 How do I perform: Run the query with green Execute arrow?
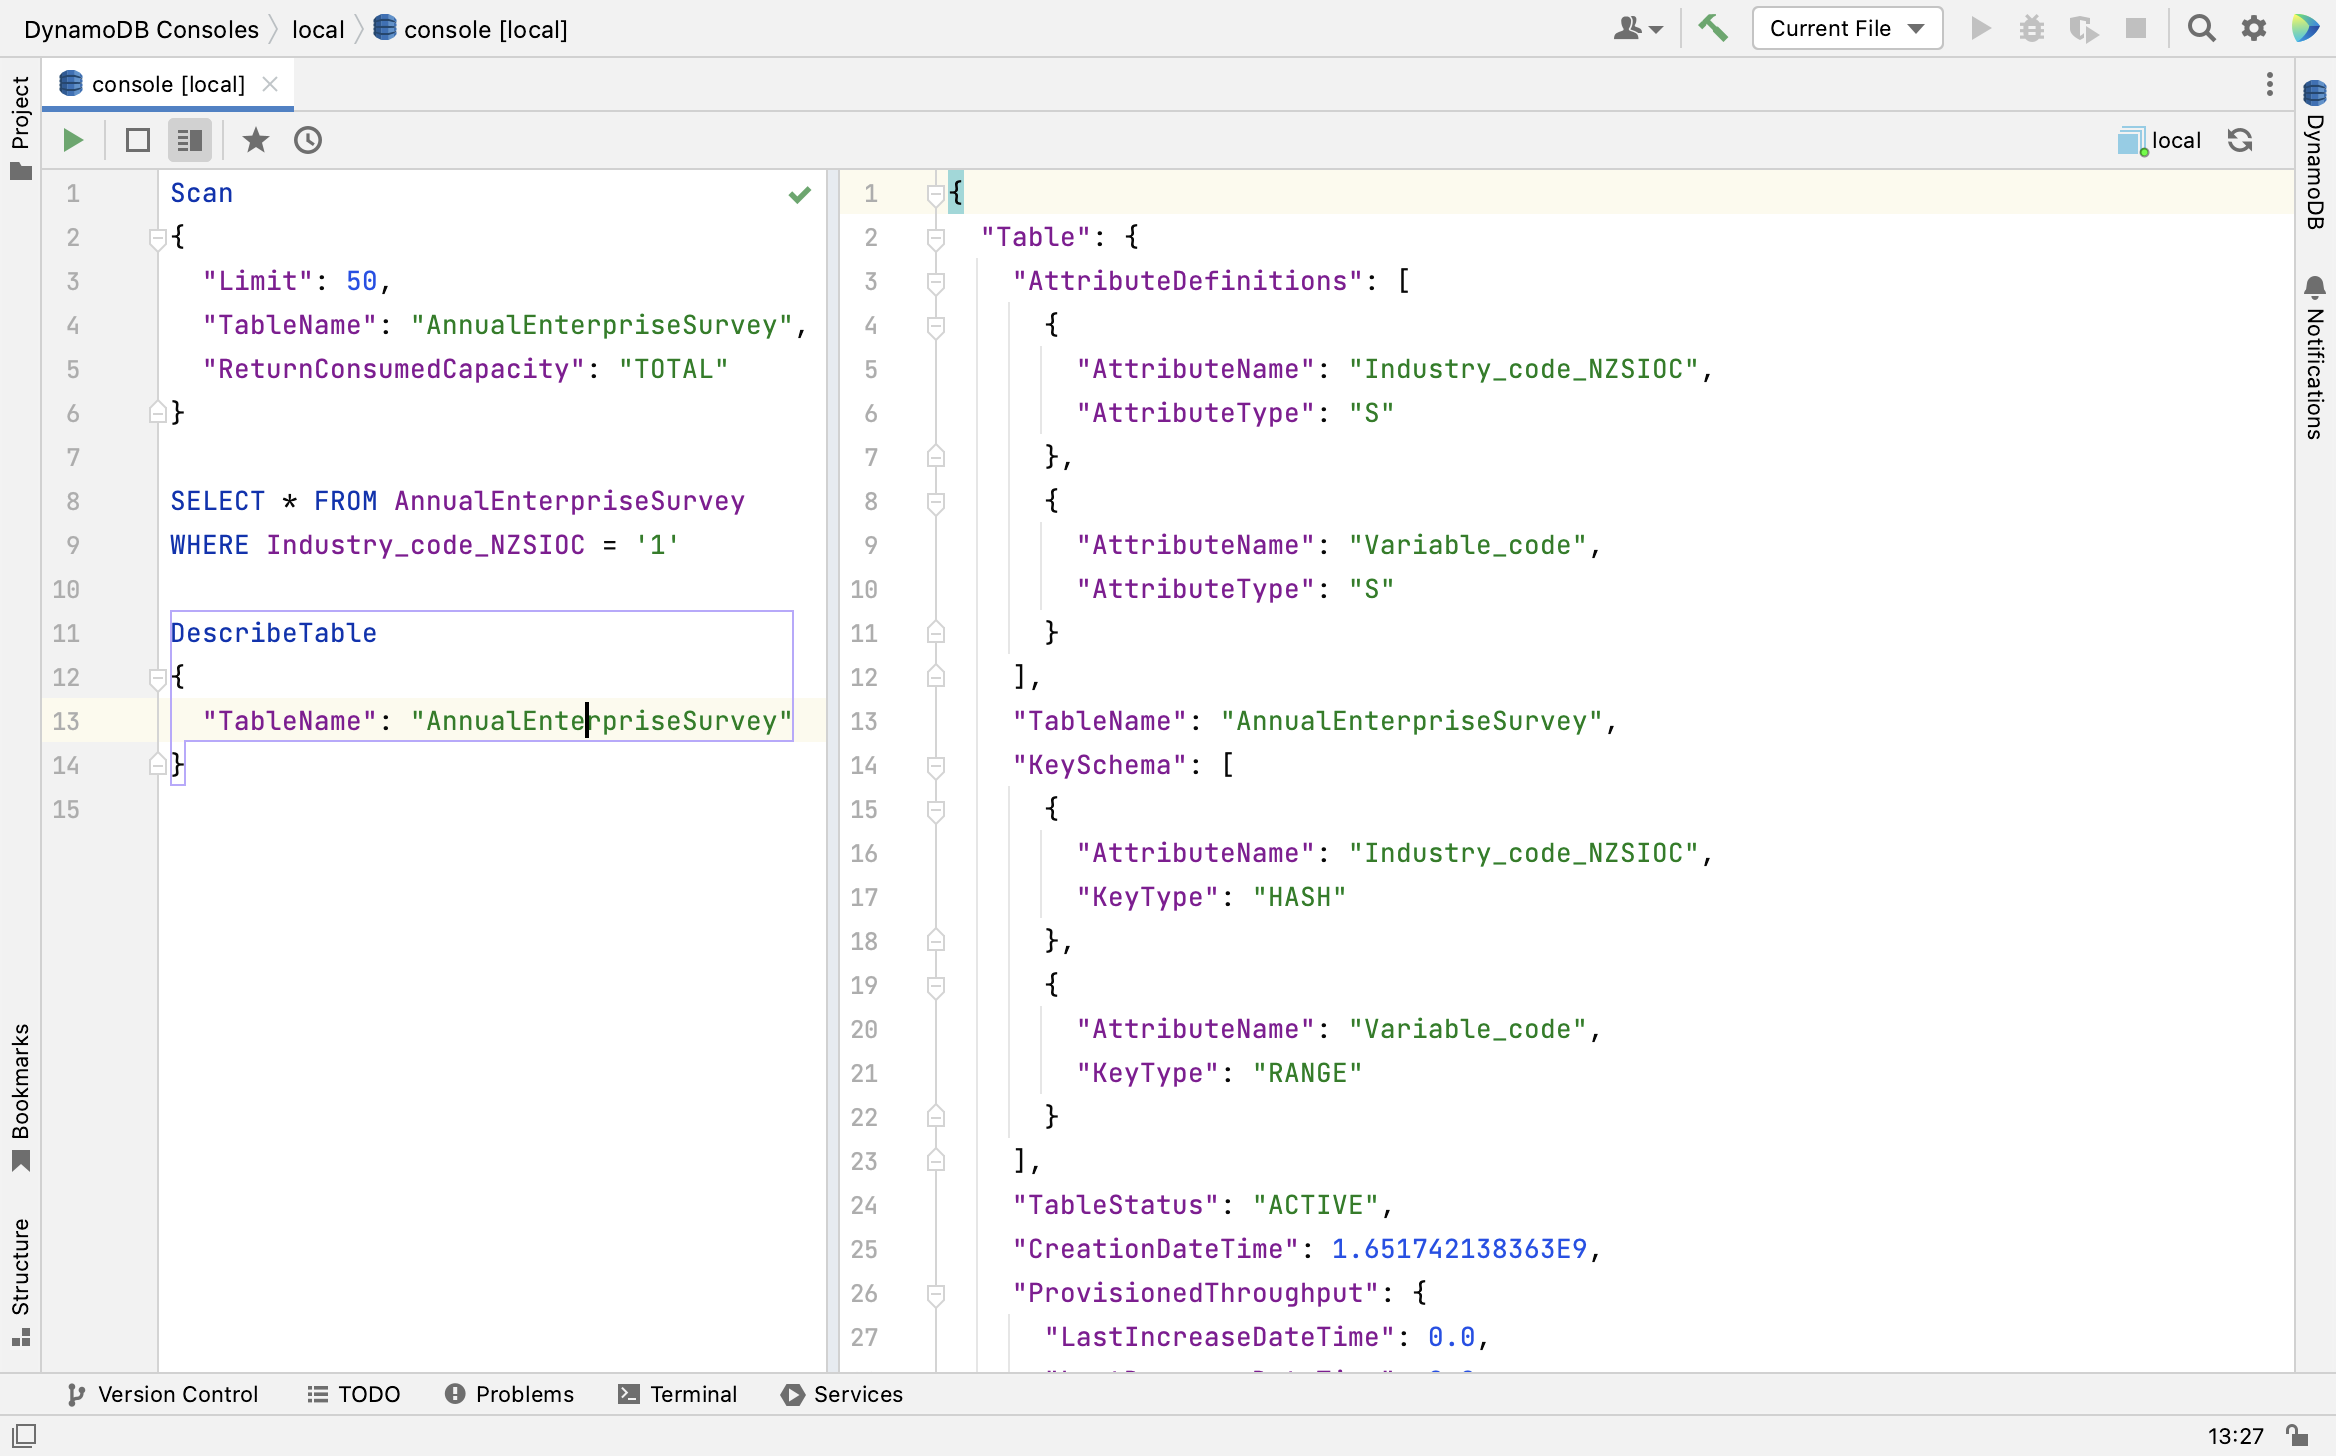point(73,140)
